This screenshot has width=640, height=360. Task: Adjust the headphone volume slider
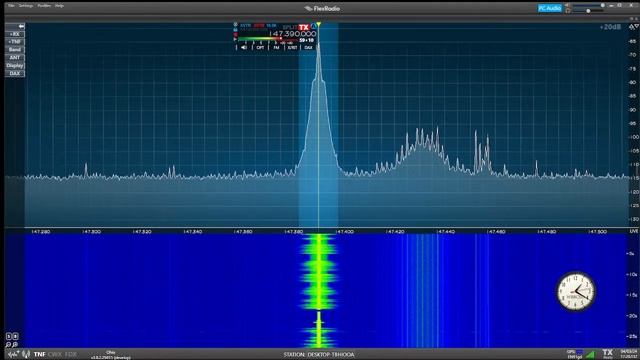click(588, 11)
